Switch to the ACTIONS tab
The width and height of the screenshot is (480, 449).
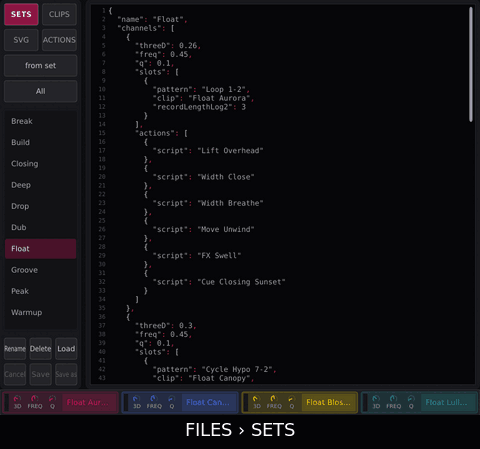coord(59,40)
